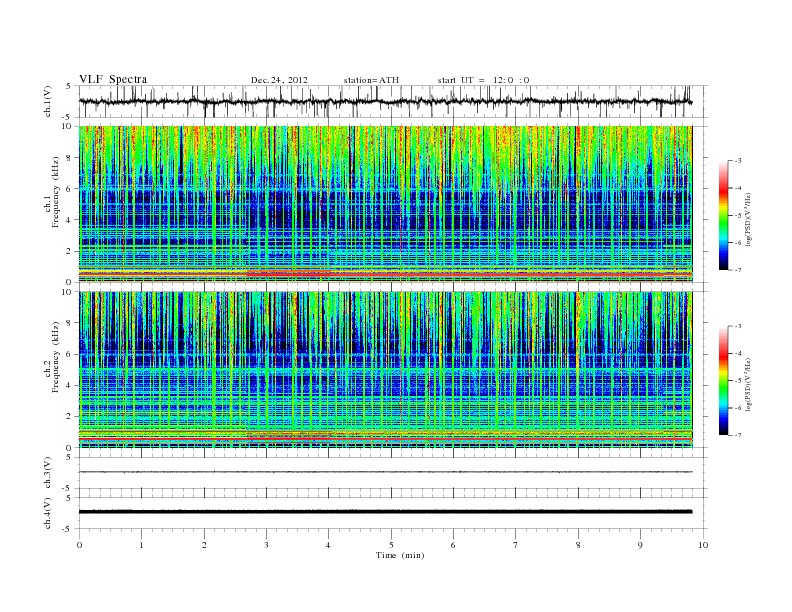Viewport: 792px width, 612px height.
Task: Click the "10" label on the time axis
Action: coord(703,545)
